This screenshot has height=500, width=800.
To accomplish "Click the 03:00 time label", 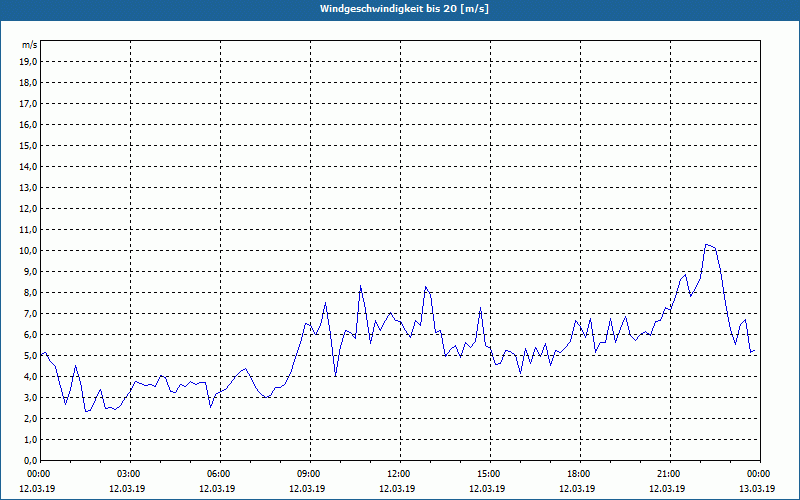I will pos(131,474).
